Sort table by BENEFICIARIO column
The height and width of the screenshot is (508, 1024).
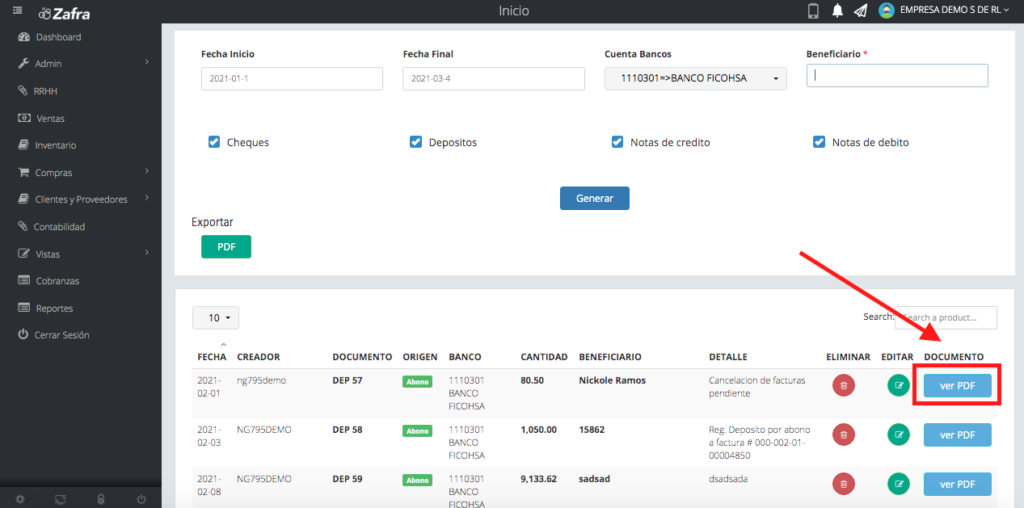pos(610,357)
